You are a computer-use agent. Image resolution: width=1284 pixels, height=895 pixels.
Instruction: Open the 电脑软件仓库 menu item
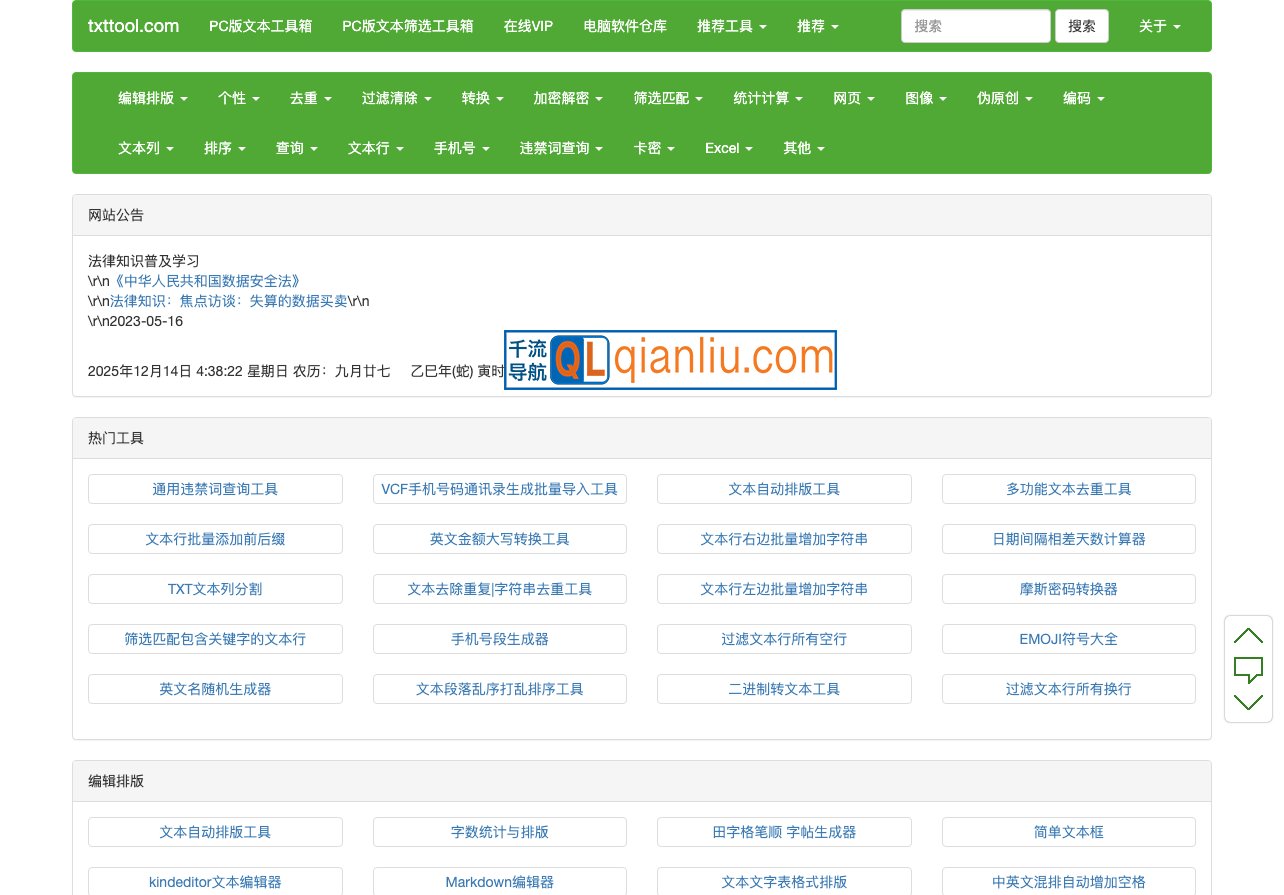pos(625,26)
